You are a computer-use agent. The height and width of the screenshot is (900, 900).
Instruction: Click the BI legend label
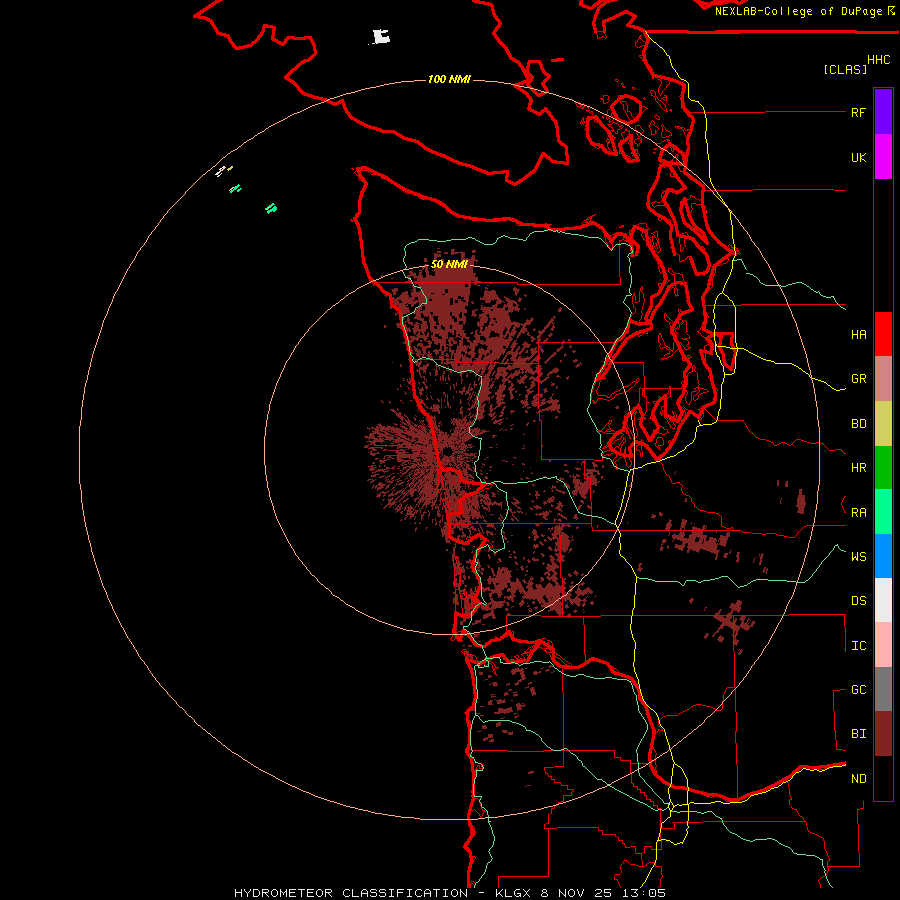pos(858,734)
